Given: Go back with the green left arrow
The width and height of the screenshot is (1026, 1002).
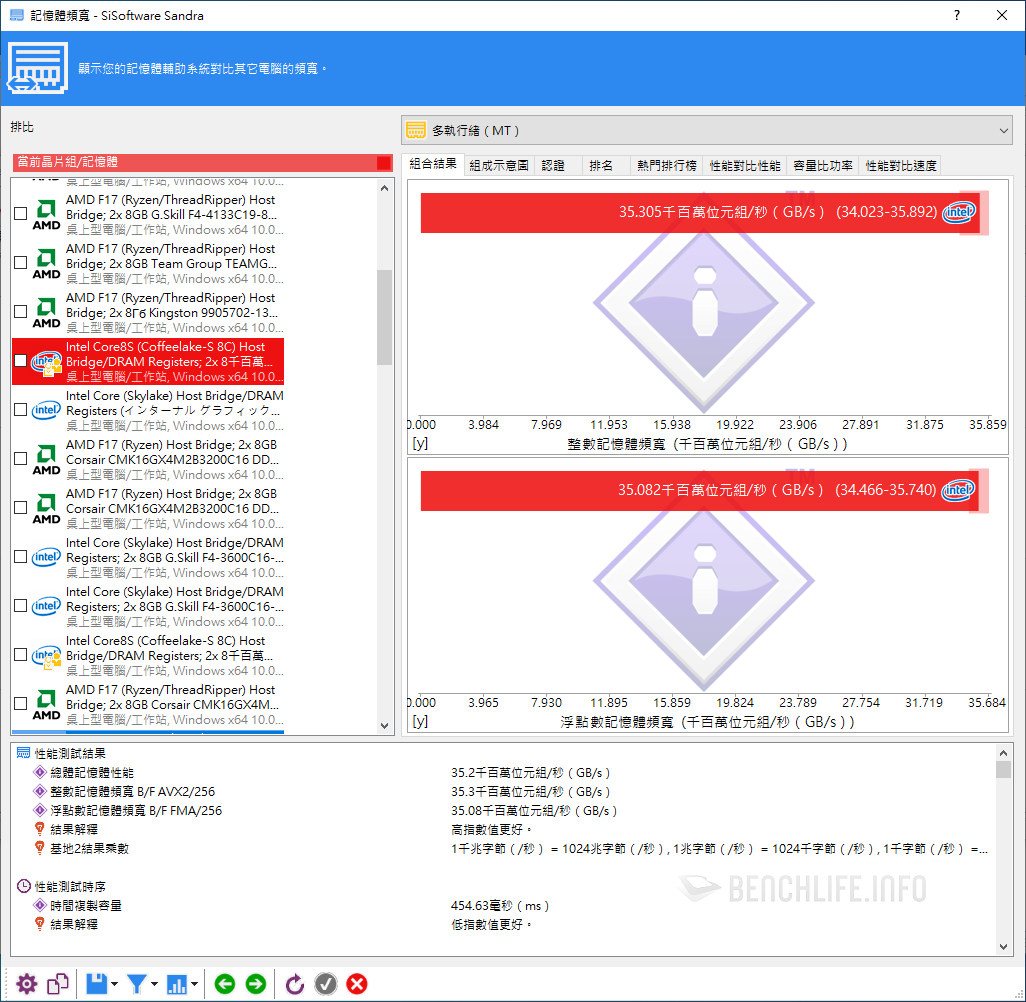Looking at the screenshot, I should coord(225,984).
